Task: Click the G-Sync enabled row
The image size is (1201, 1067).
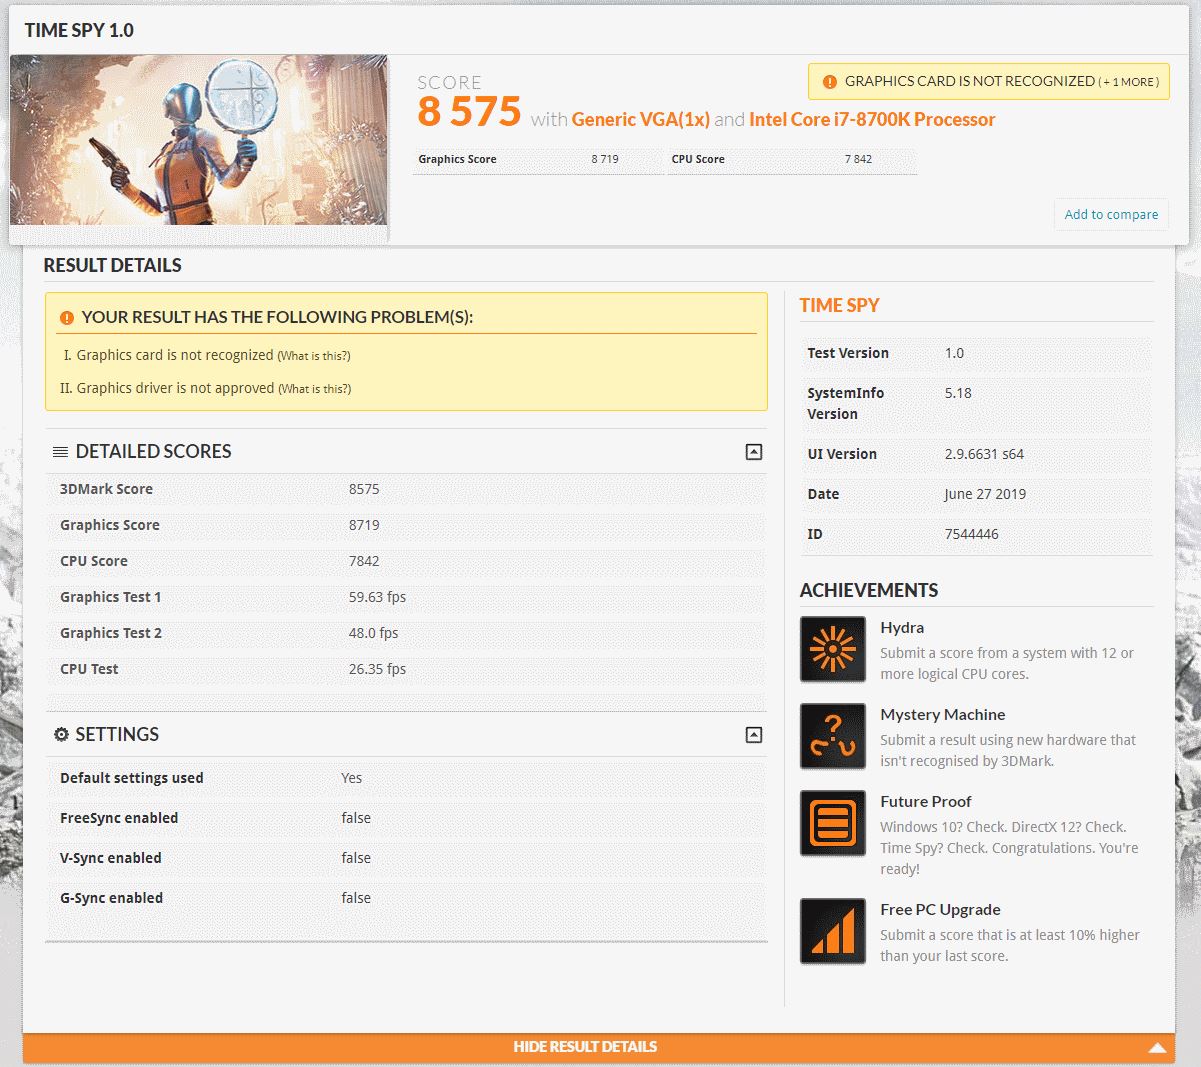Action: (x=406, y=898)
